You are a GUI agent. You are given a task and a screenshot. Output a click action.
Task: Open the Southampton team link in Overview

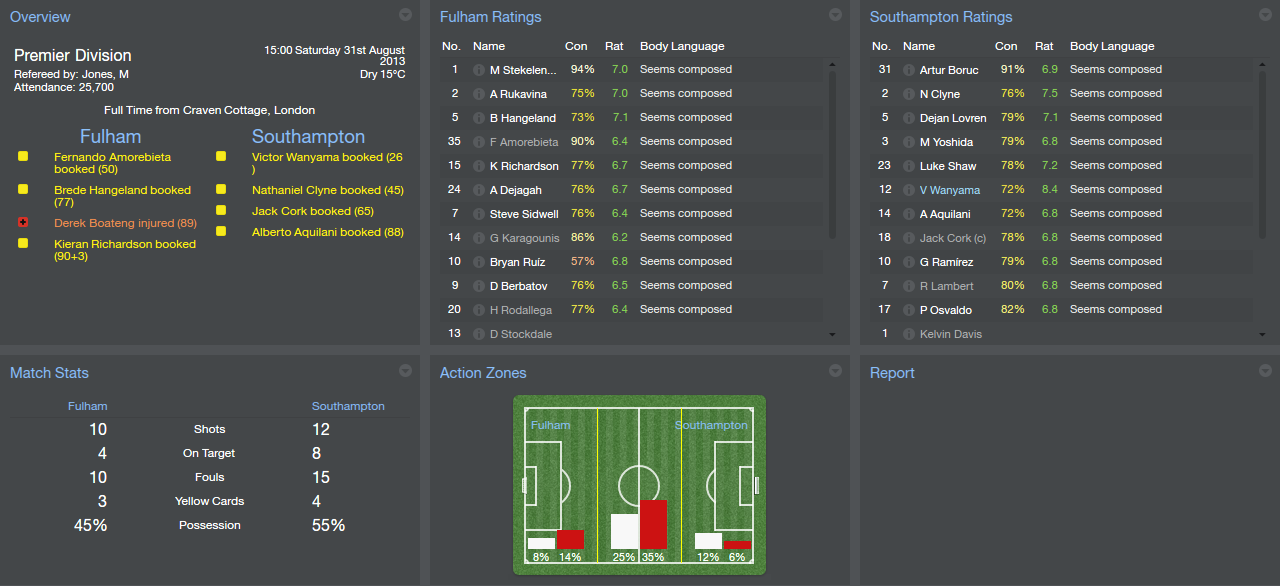click(308, 137)
